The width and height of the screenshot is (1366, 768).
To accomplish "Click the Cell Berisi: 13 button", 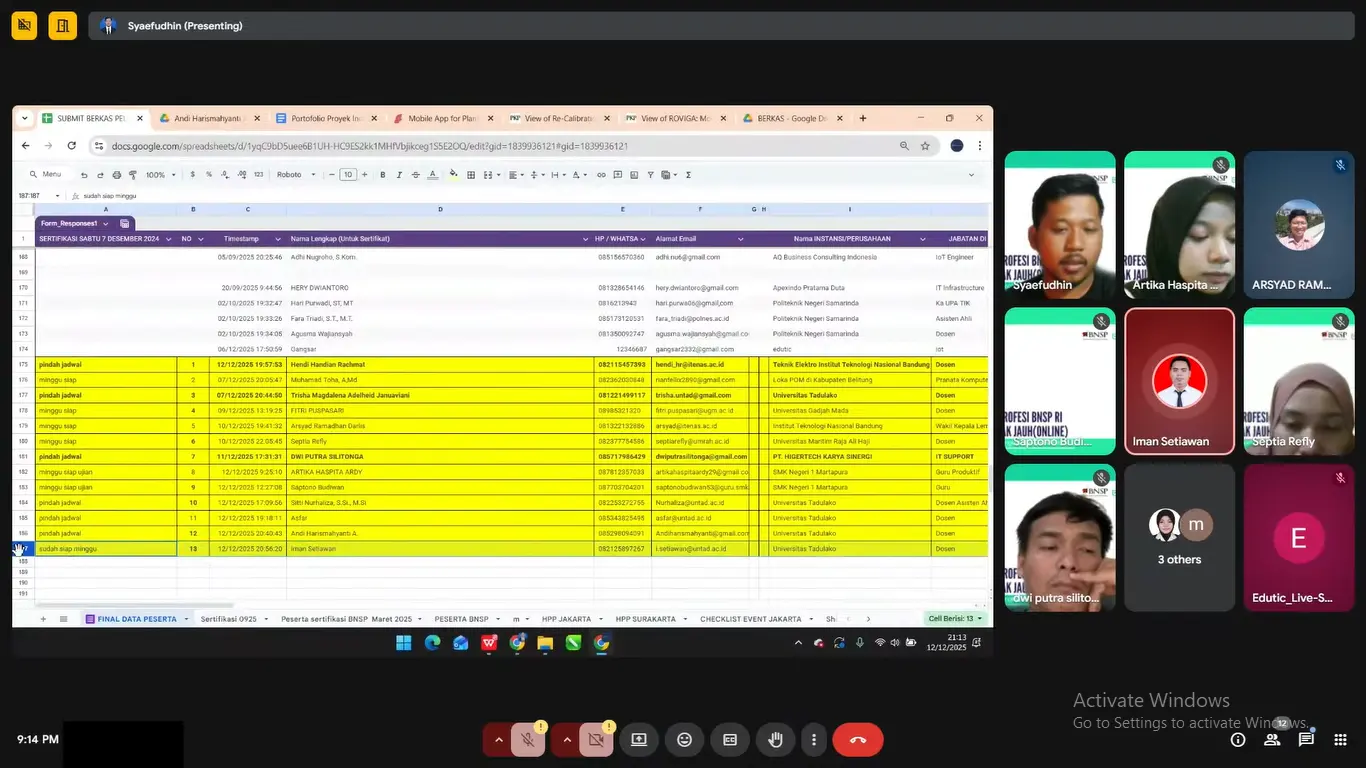I will point(955,619).
